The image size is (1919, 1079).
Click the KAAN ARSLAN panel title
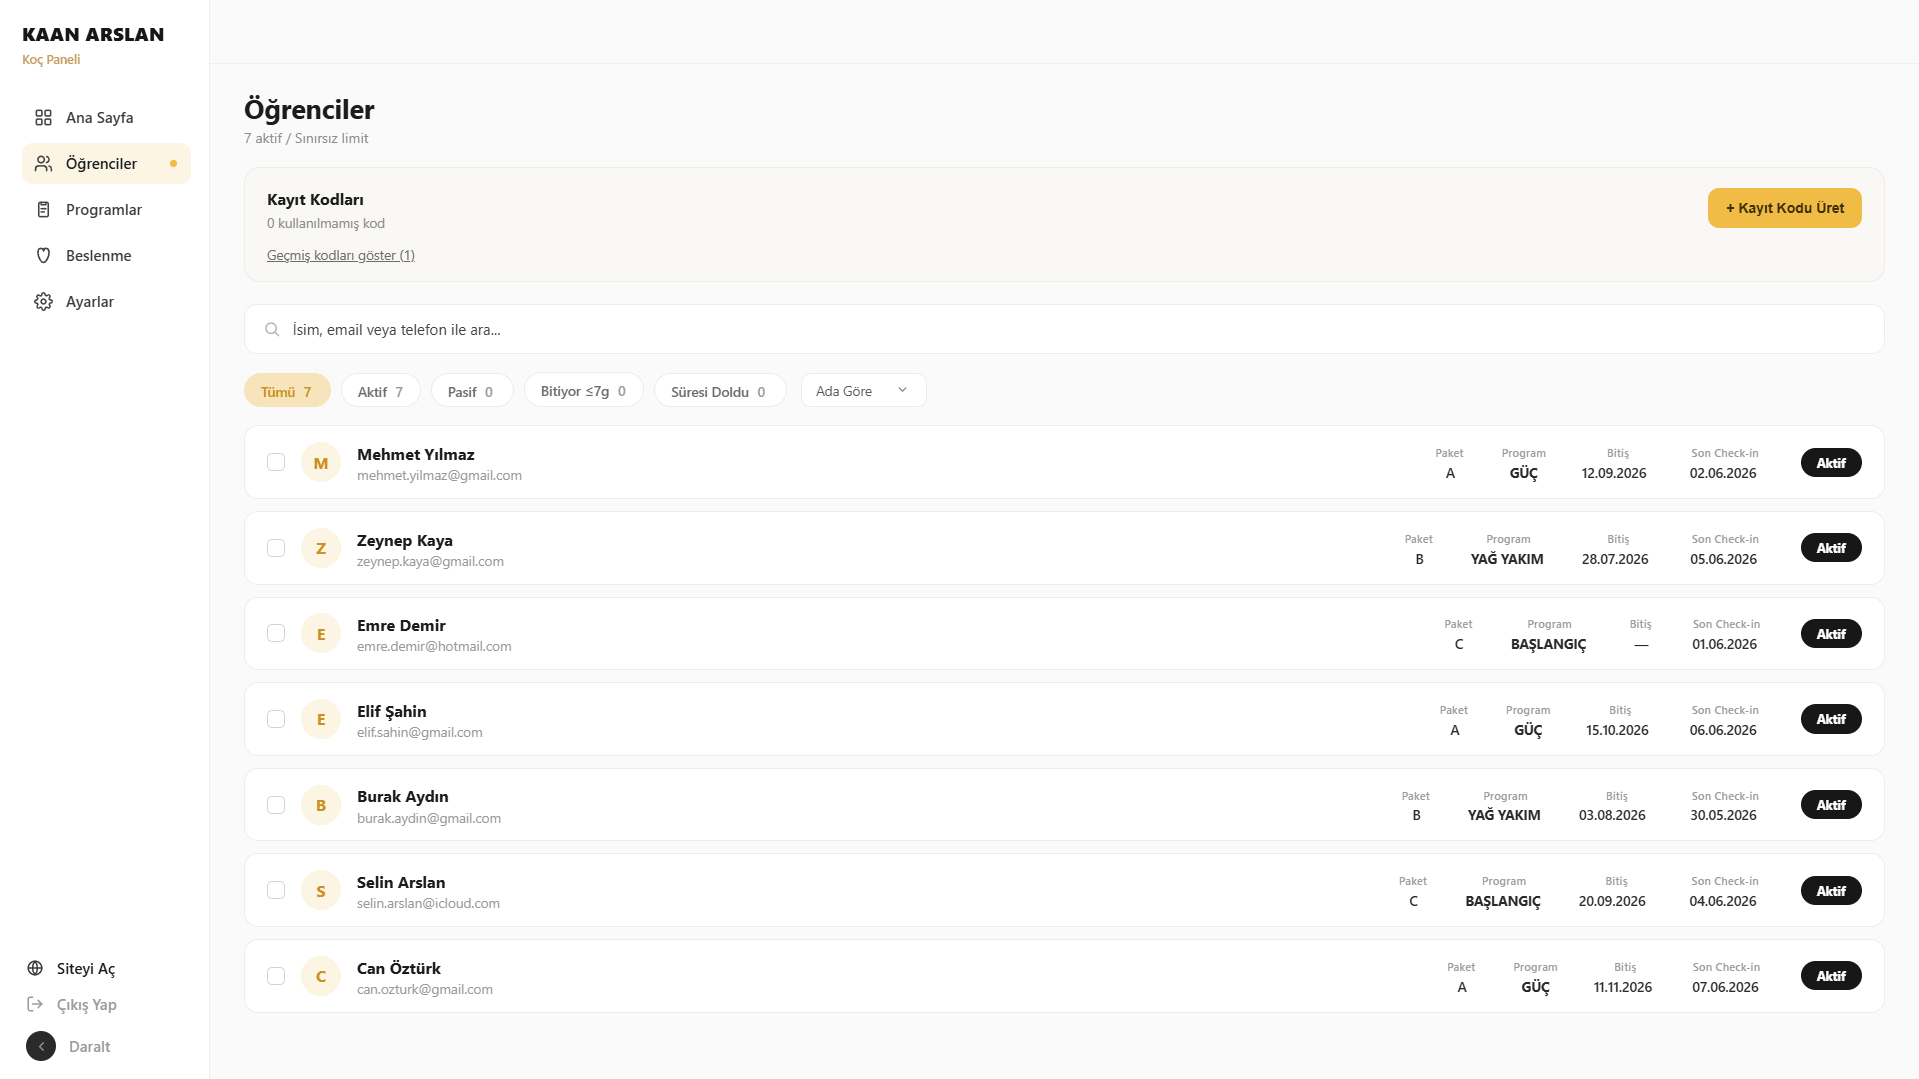pos(93,34)
